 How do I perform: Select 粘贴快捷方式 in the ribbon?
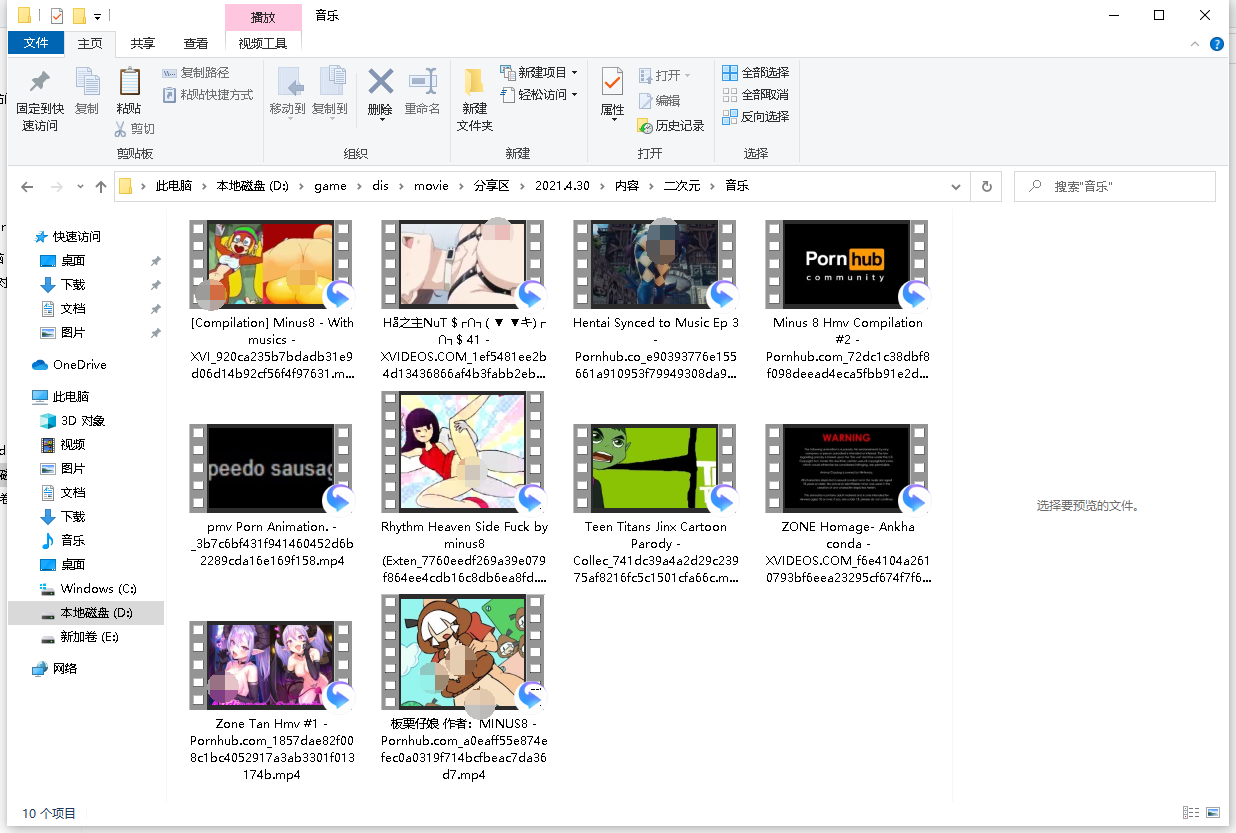(x=207, y=95)
